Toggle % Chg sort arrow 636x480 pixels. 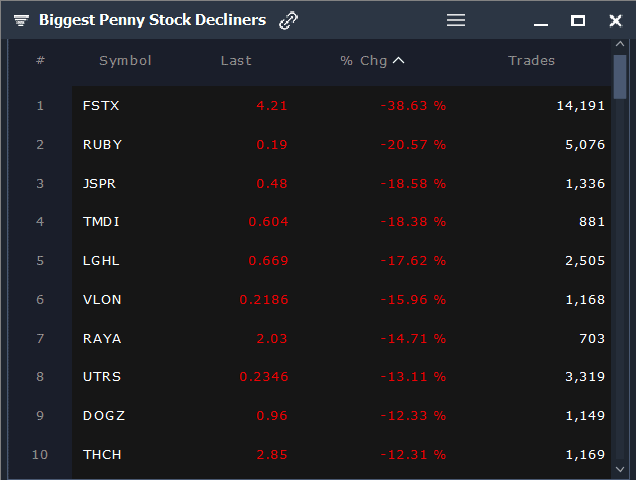point(399,61)
